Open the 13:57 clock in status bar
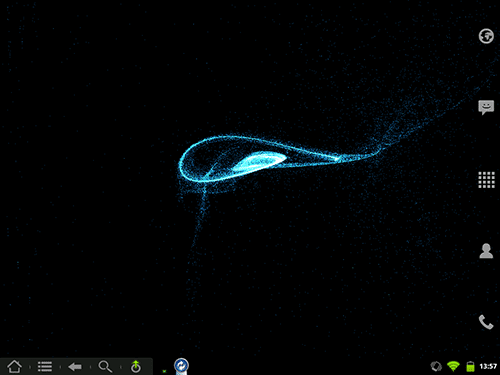 [x=488, y=366]
